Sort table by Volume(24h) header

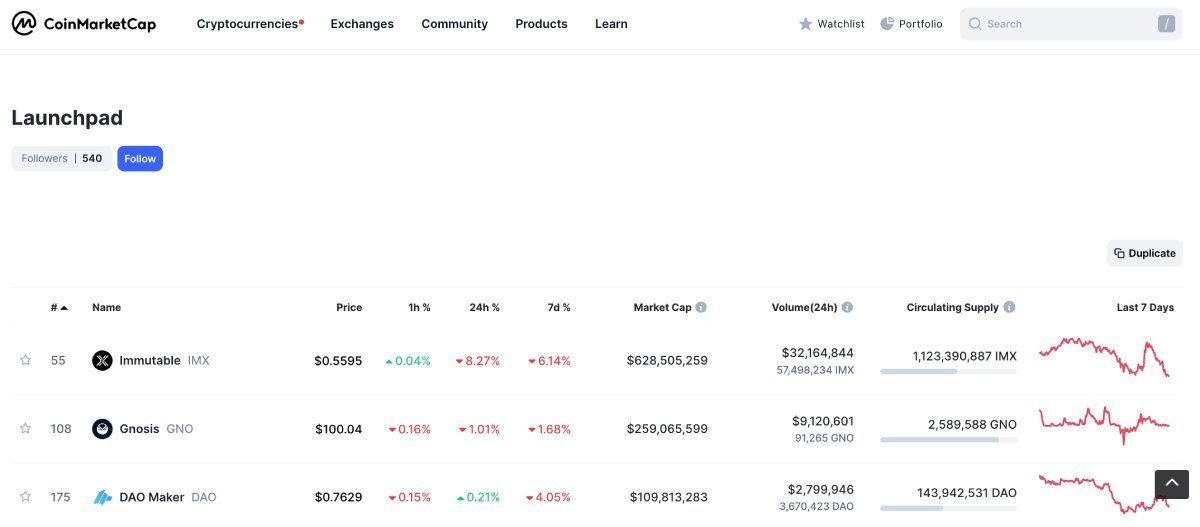click(x=804, y=307)
